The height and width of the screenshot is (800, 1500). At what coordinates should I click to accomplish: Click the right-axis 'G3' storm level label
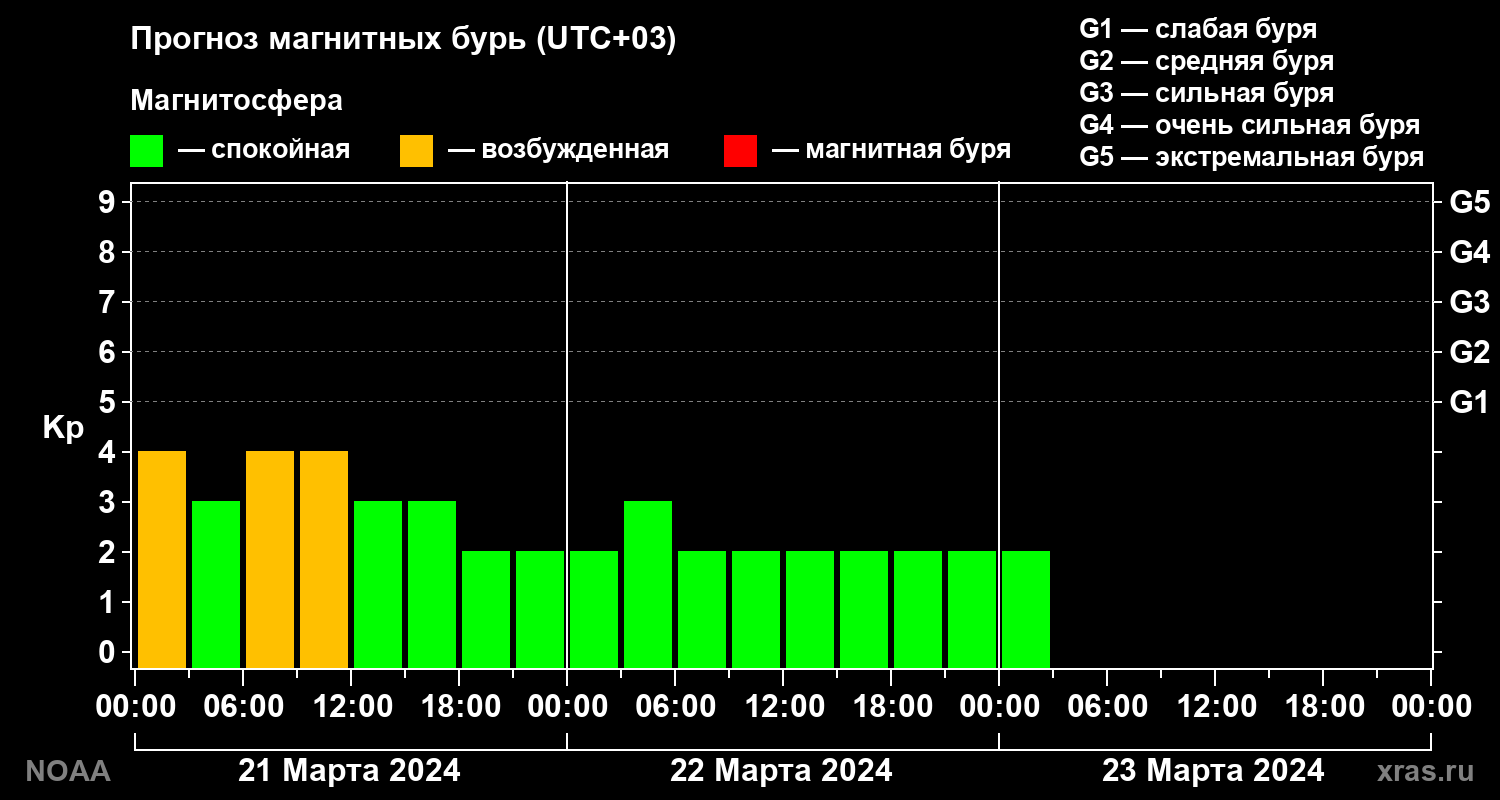coord(1470,302)
